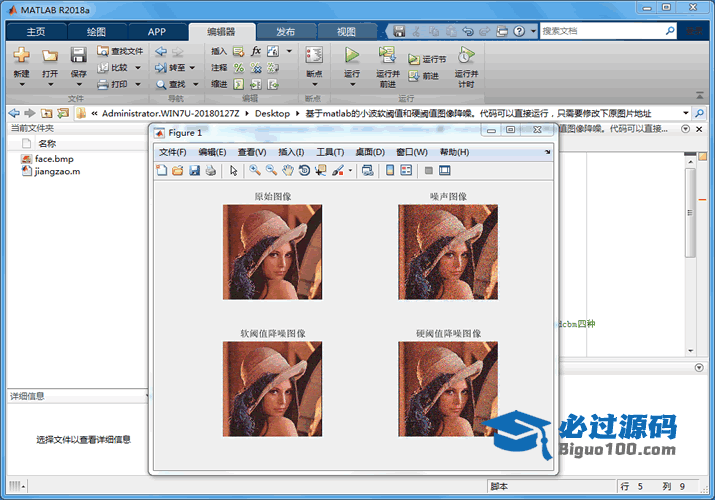Click the Desktop breadcrumb in address bar
The height and width of the screenshot is (500, 715).
pyautogui.click(x=272, y=113)
